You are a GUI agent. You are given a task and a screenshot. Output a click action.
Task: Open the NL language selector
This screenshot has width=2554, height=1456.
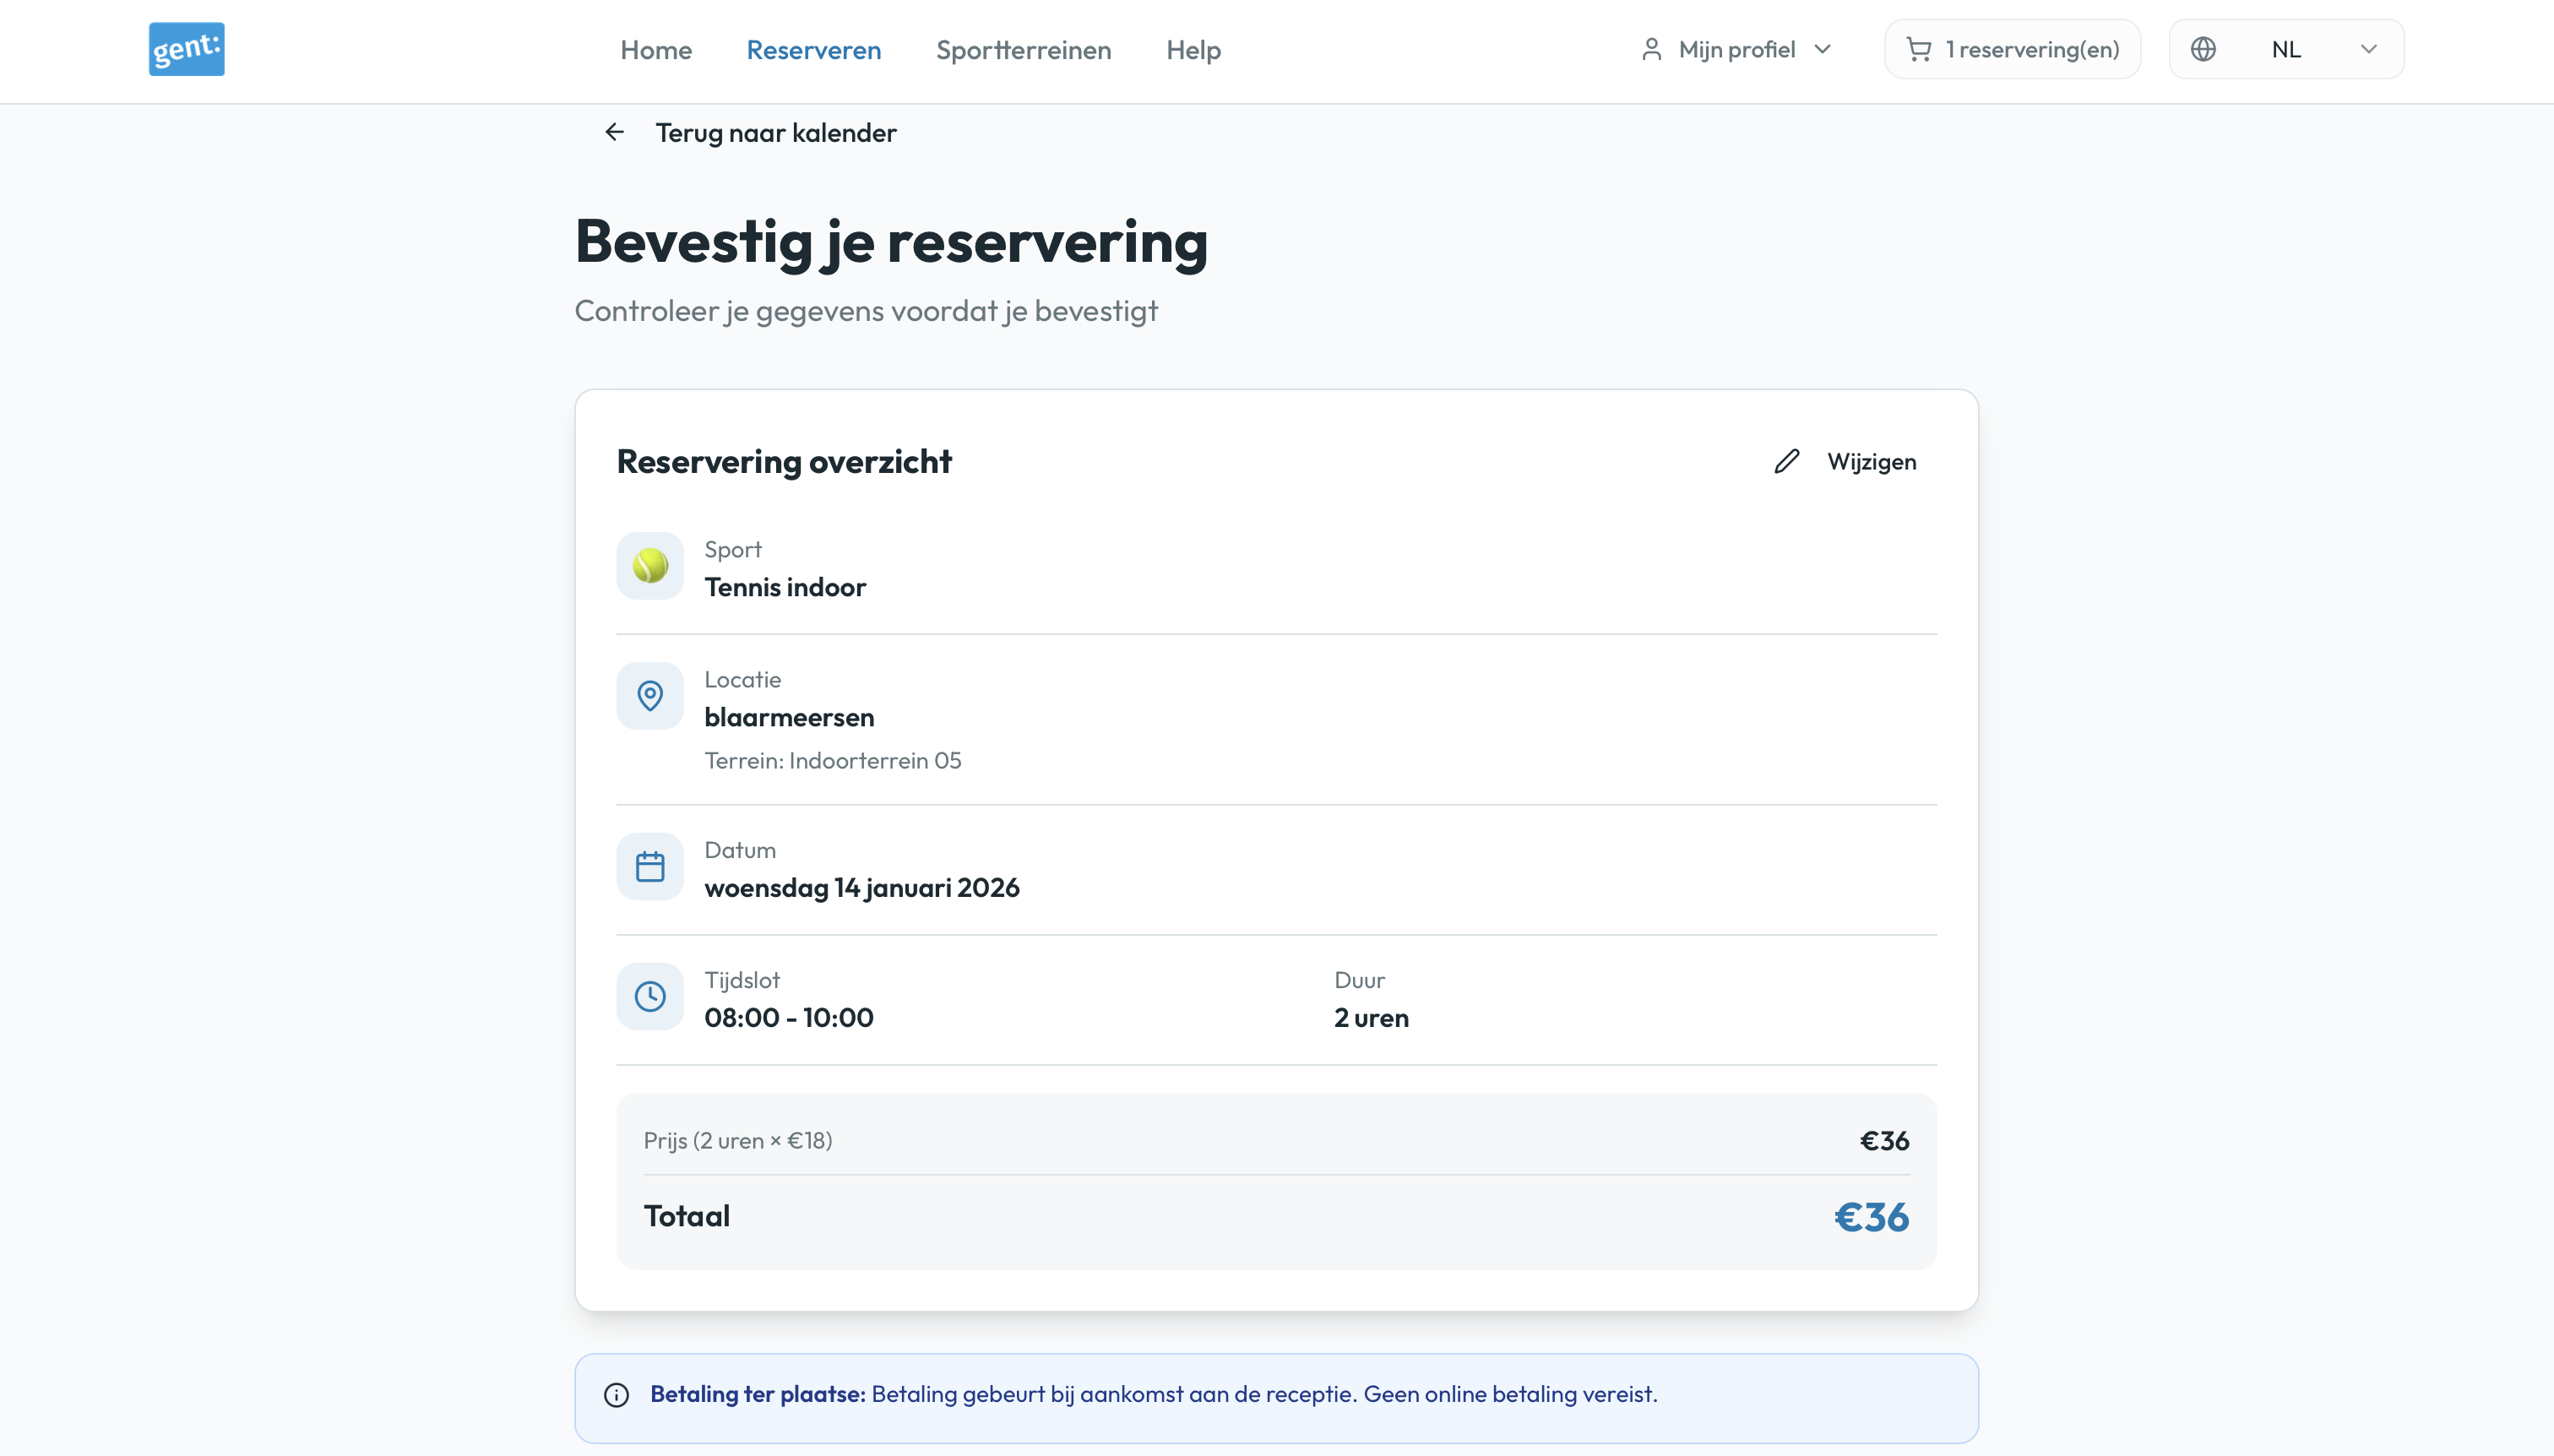[x=2286, y=49]
